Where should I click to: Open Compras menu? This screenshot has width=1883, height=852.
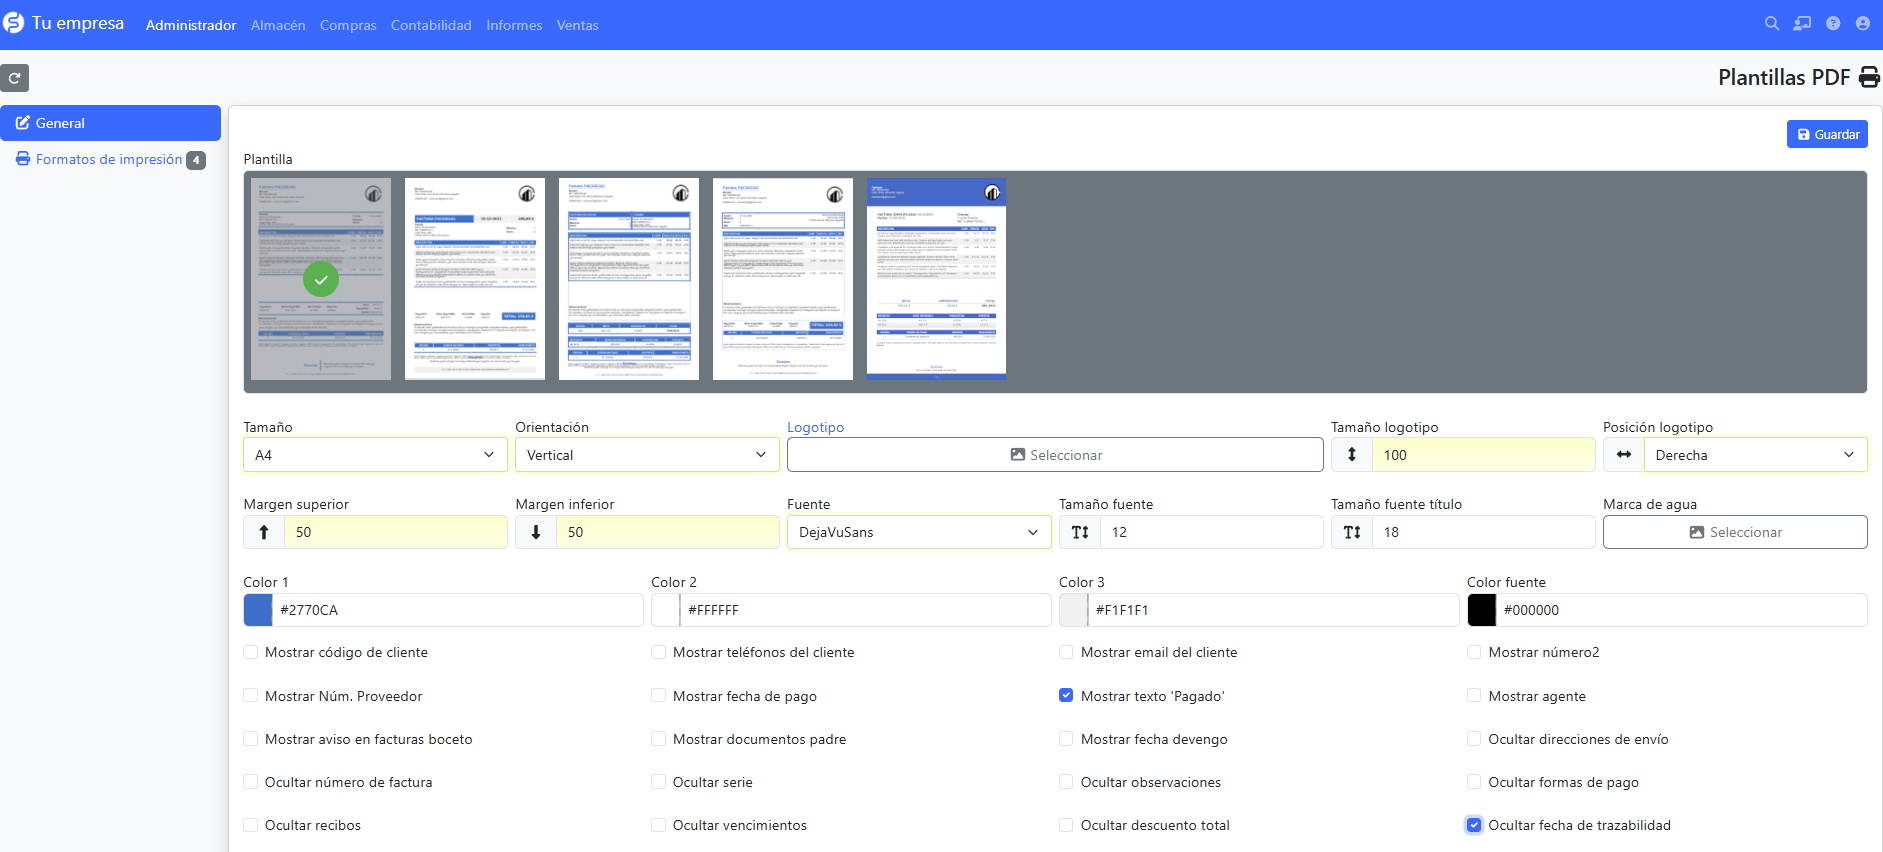pos(348,25)
